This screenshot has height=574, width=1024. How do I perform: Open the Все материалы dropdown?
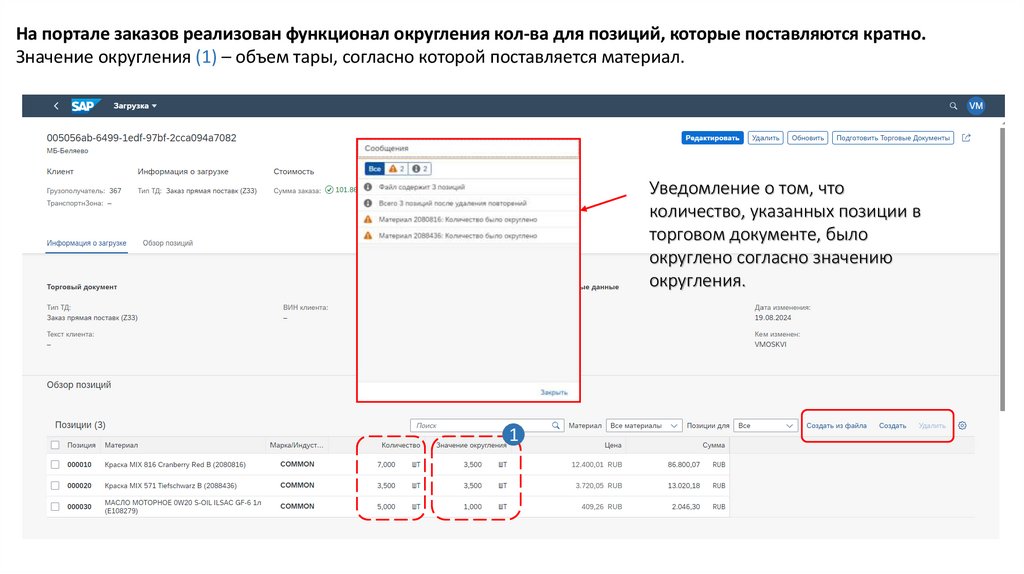click(644, 425)
